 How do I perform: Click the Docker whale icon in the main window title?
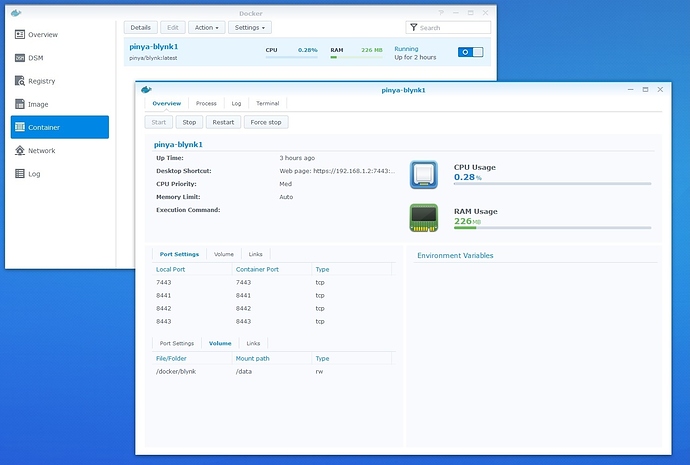point(16,13)
